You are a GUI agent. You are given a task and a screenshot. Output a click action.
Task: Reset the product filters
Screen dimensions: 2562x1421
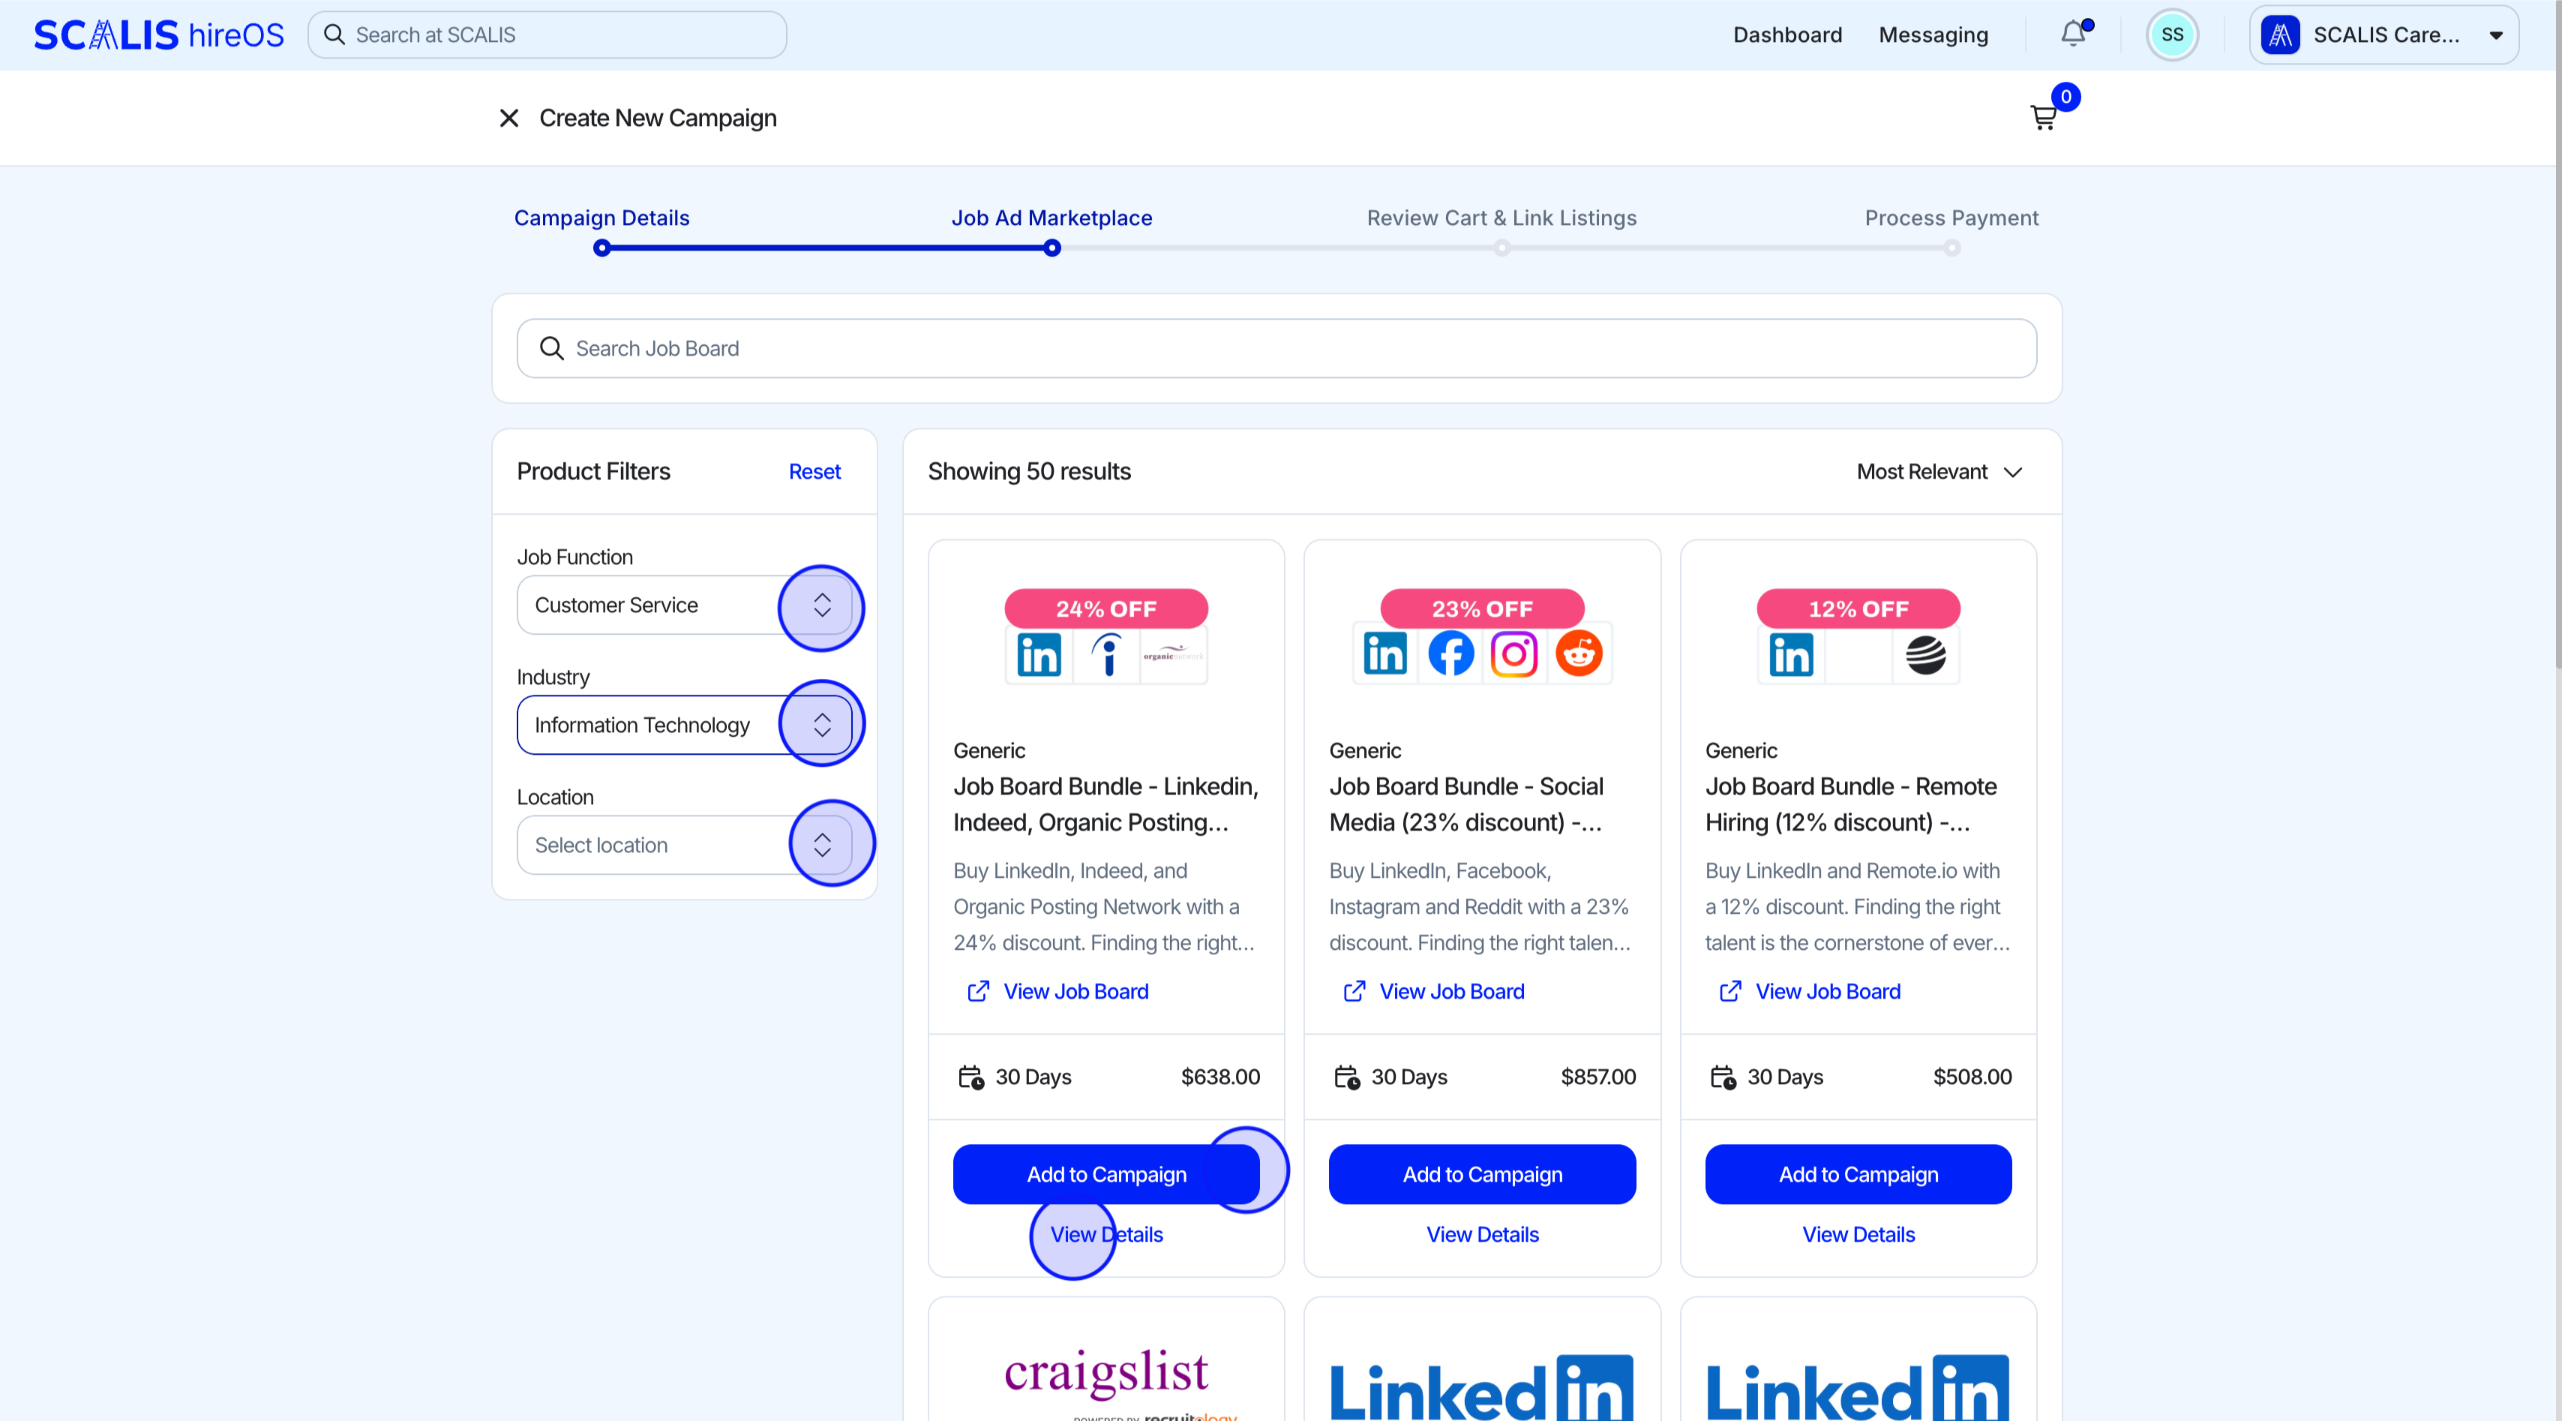point(814,472)
